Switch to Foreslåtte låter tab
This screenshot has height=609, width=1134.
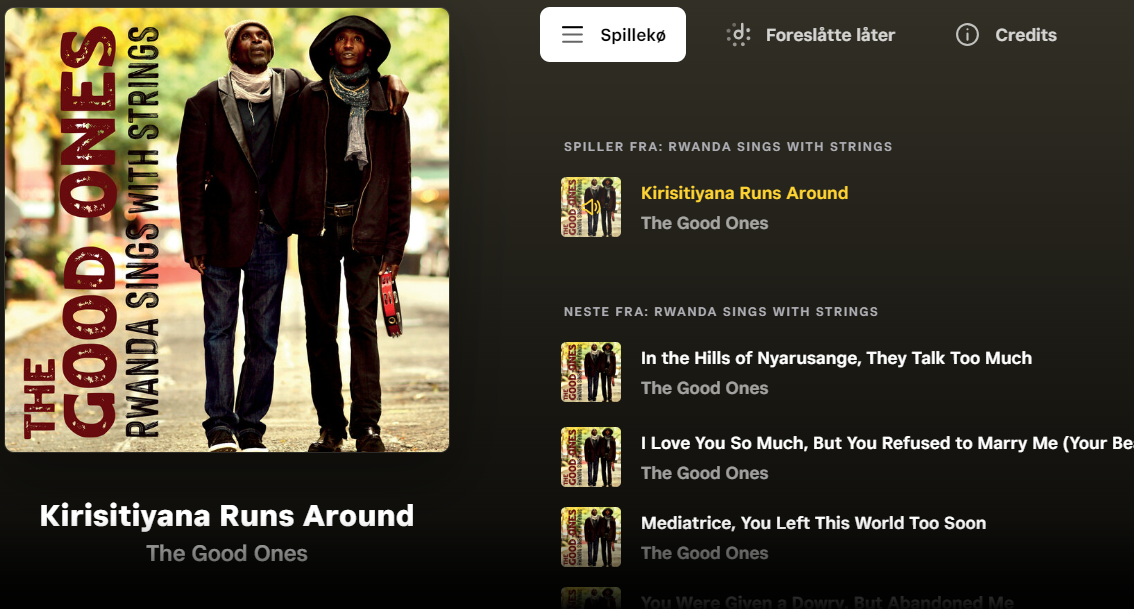pos(810,35)
